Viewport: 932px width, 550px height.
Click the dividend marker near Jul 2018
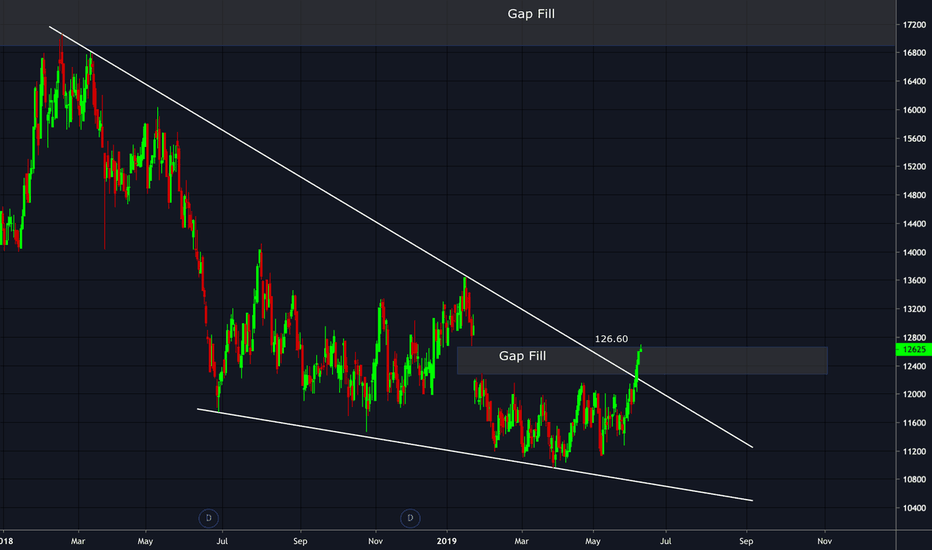click(209, 518)
